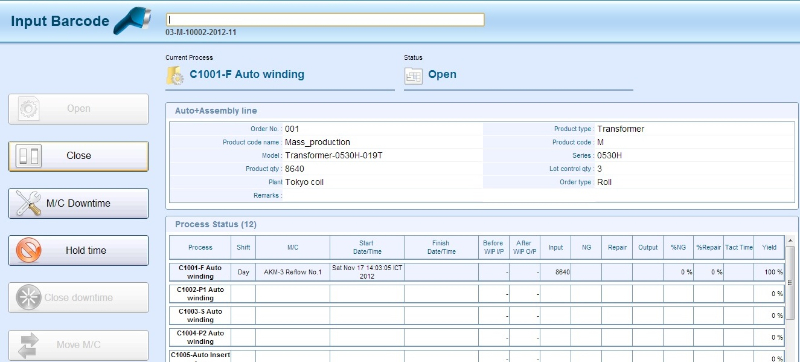
Task: Click the Order type Roll value
Action: 604,182
